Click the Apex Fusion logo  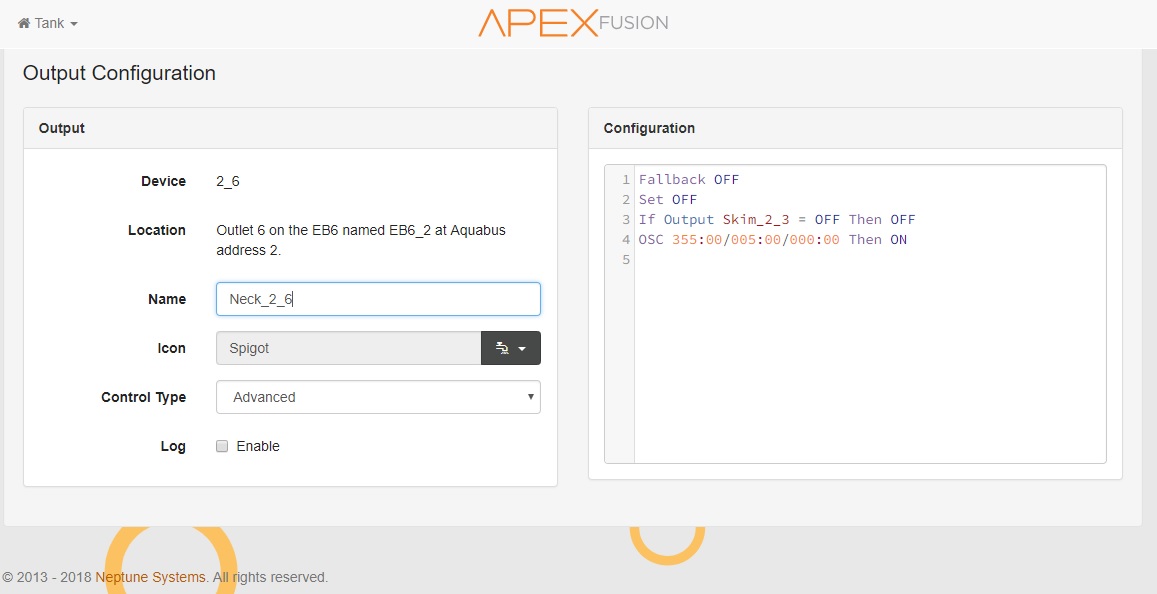(x=573, y=23)
